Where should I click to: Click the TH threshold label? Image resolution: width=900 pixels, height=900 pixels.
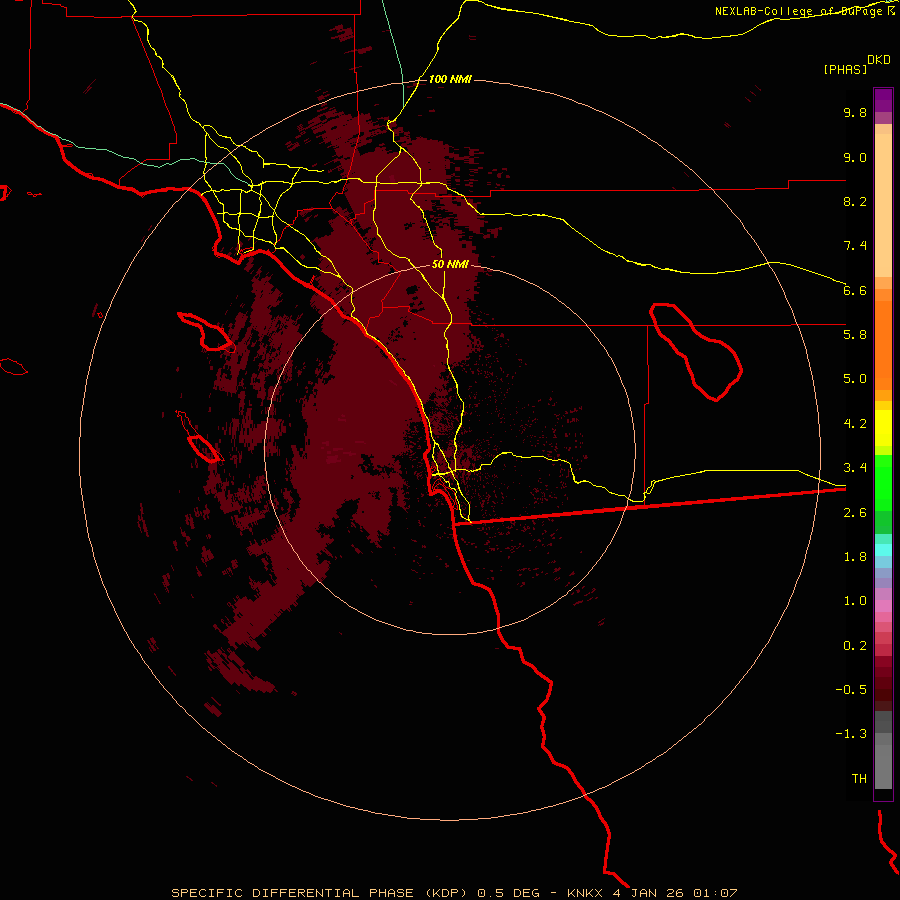pyautogui.click(x=859, y=779)
